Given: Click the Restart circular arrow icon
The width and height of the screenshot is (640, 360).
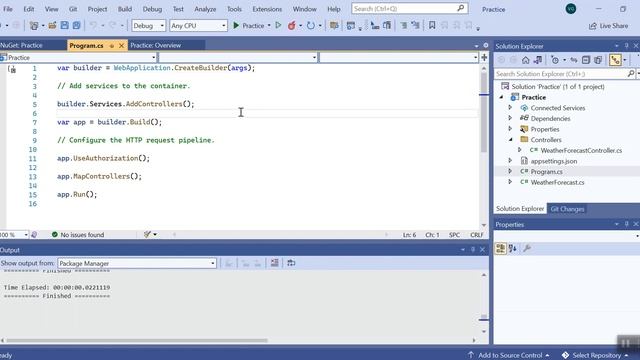Looking at the screenshot, I should (311, 25).
